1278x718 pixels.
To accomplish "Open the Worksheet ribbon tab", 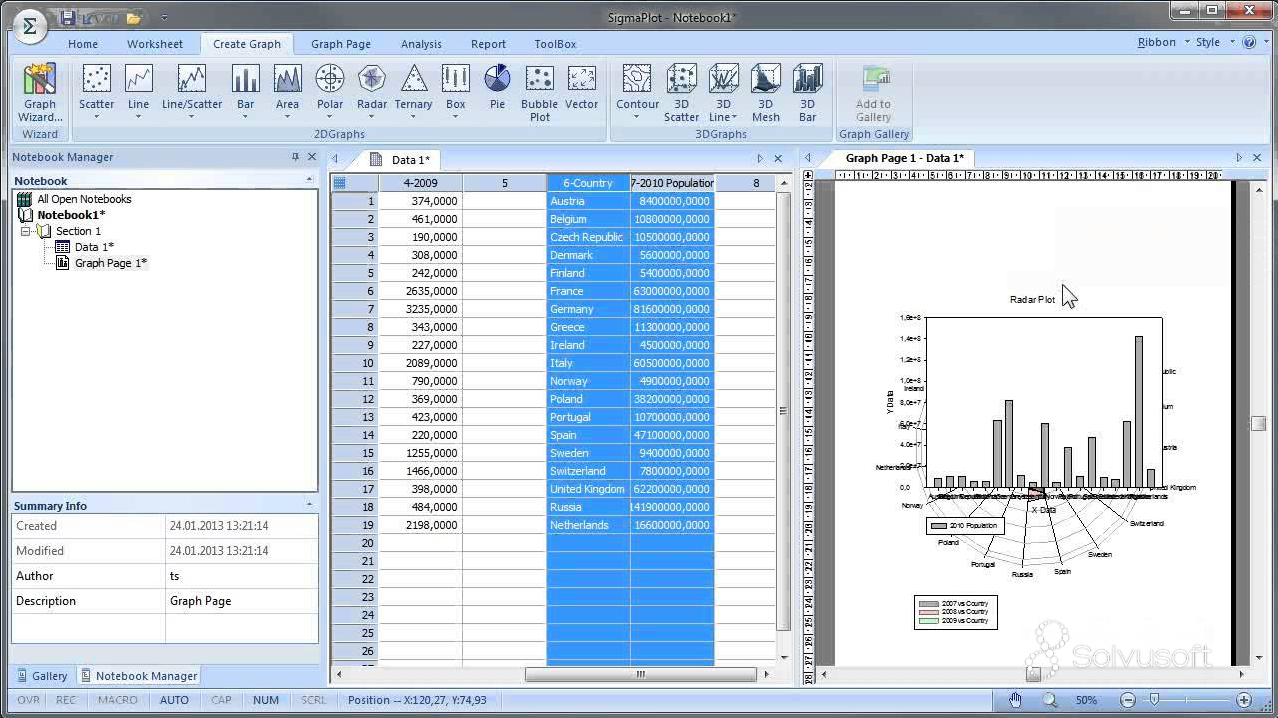I will 155,44.
